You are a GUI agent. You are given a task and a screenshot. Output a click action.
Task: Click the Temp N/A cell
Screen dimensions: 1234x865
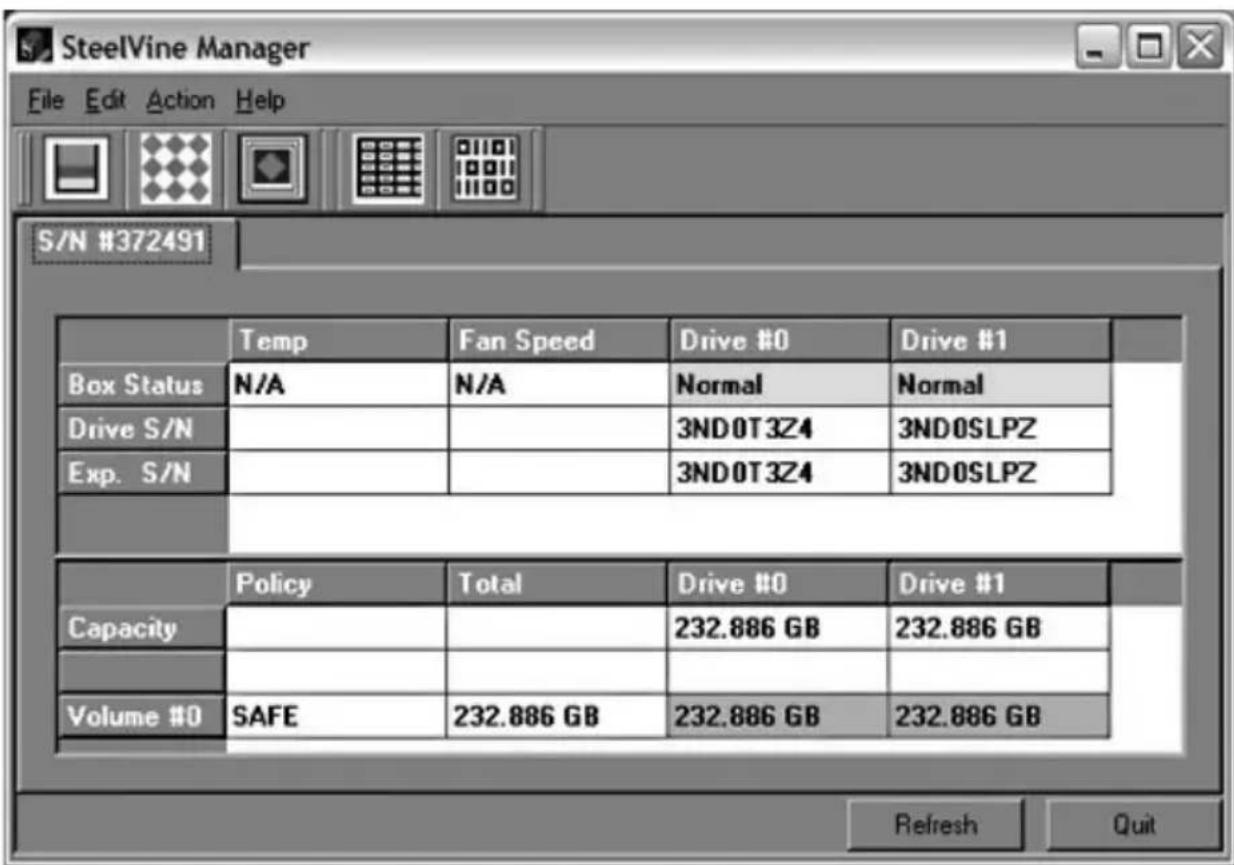pos(338,385)
